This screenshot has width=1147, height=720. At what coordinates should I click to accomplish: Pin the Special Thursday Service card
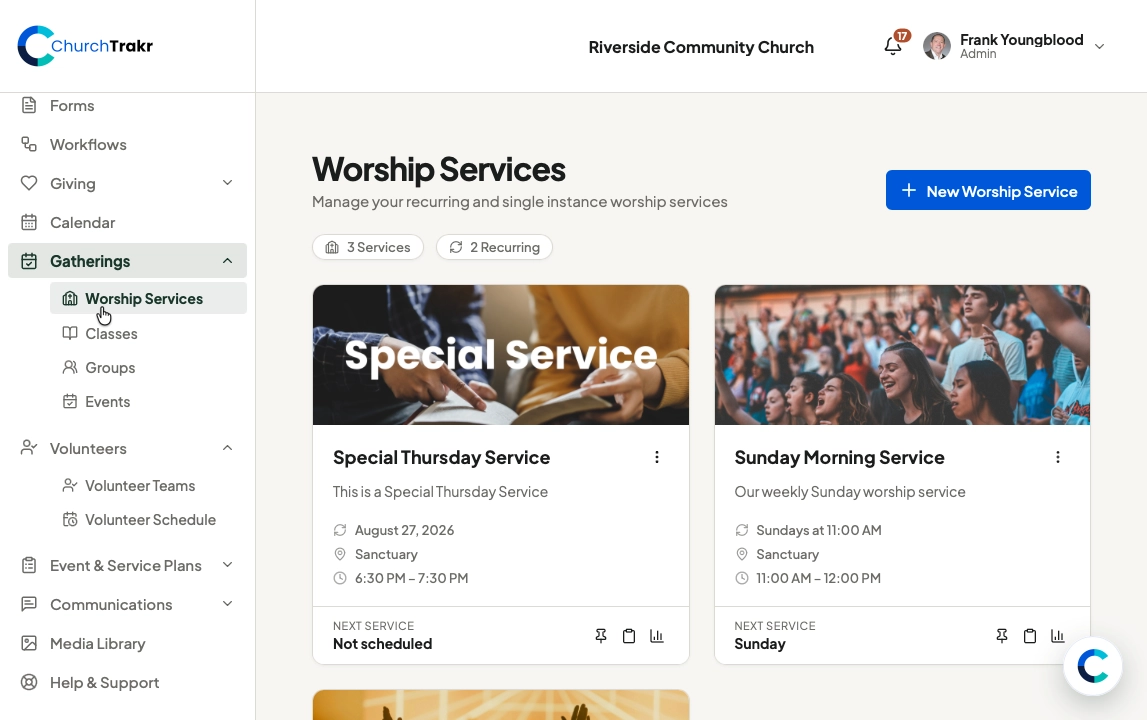pos(601,636)
